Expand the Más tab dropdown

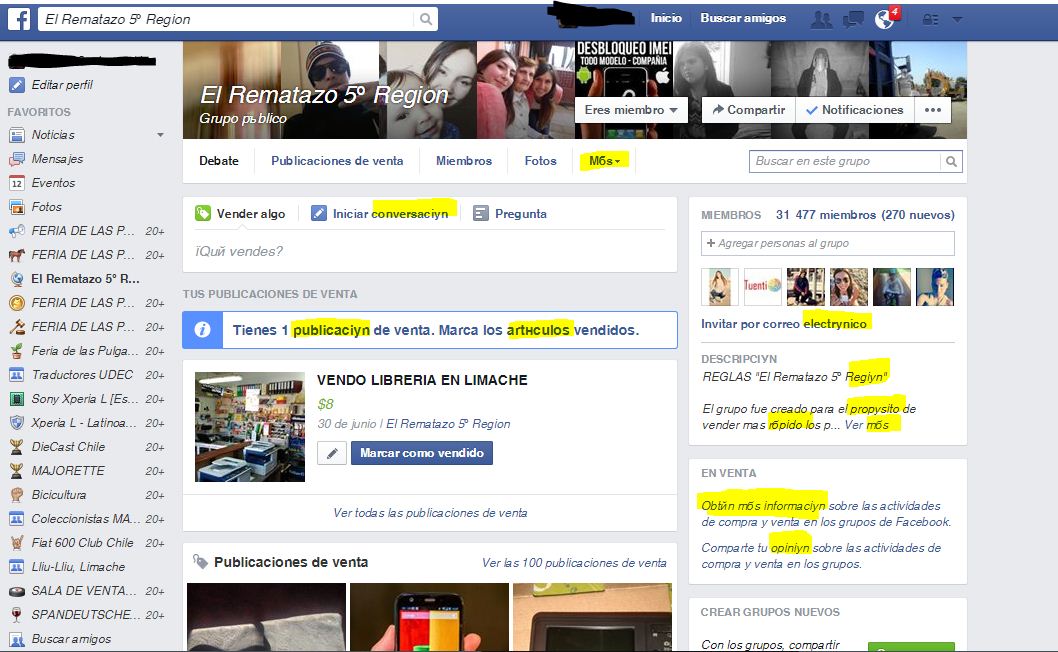[604, 161]
